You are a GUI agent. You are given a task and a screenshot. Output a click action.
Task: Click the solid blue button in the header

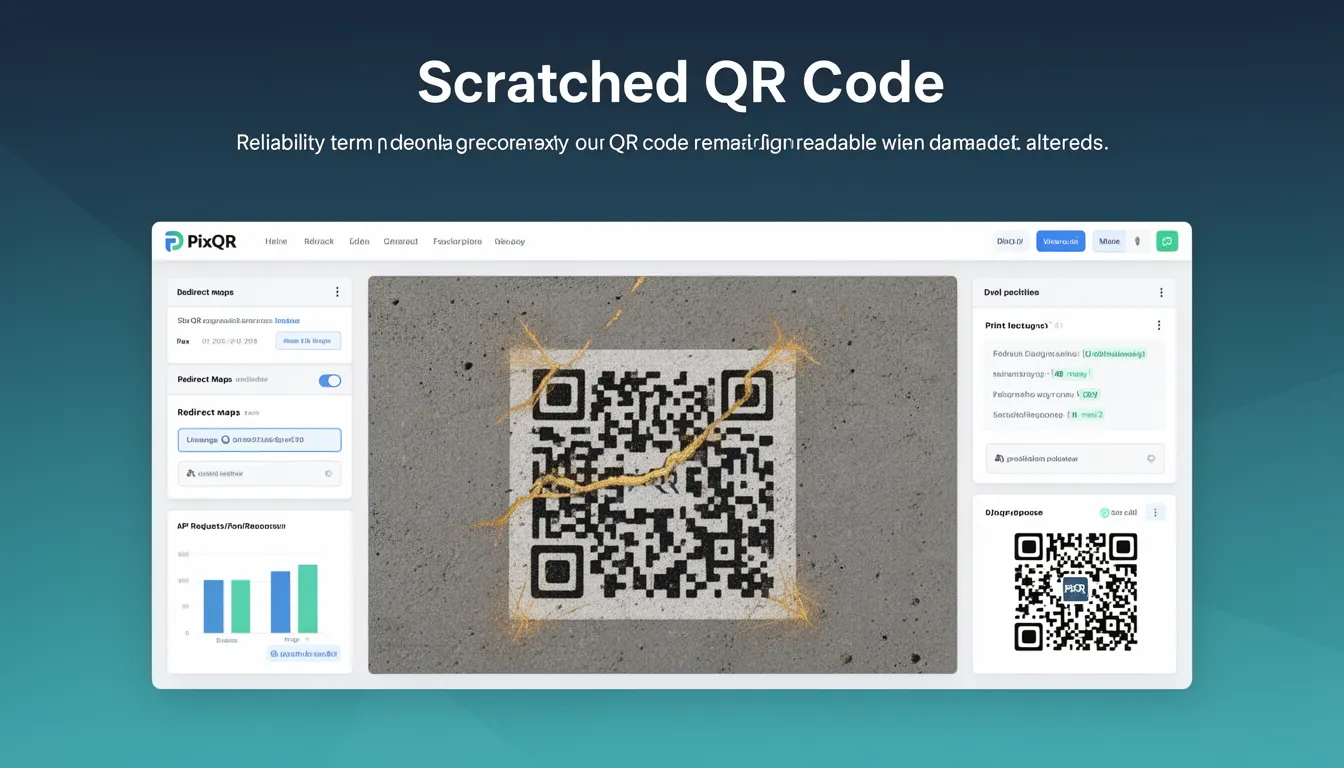point(1060,241)
